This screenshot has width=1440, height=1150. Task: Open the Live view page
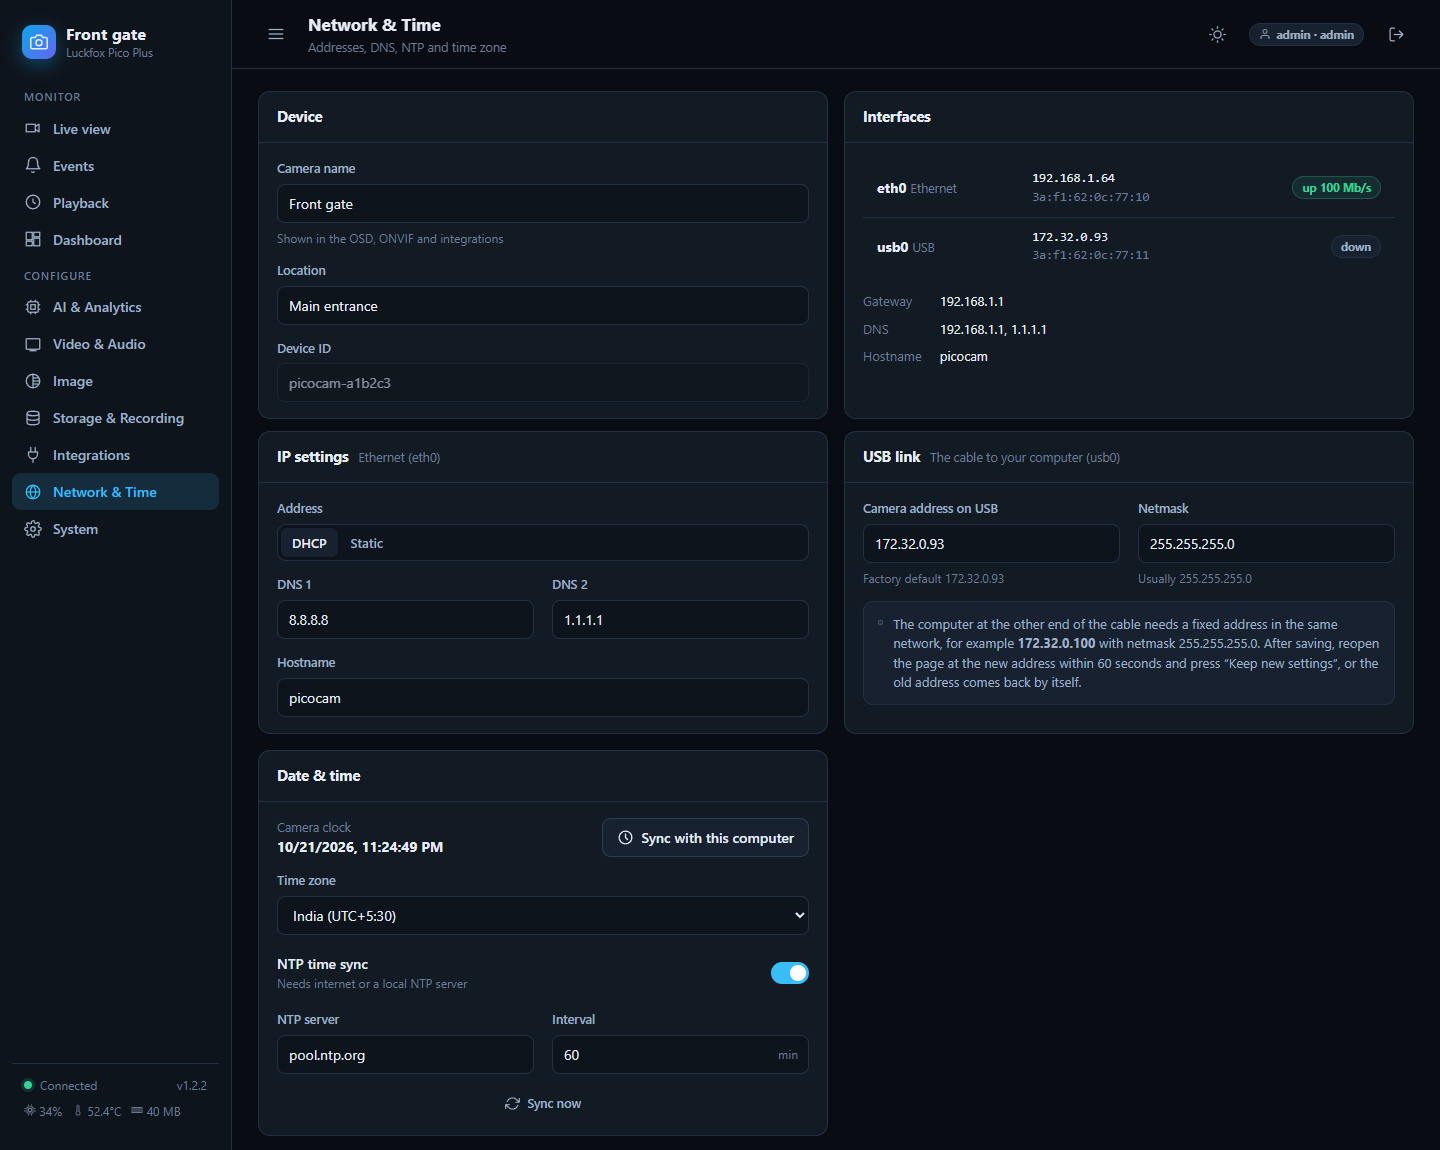pyautogui.click(x=115, y=129)
